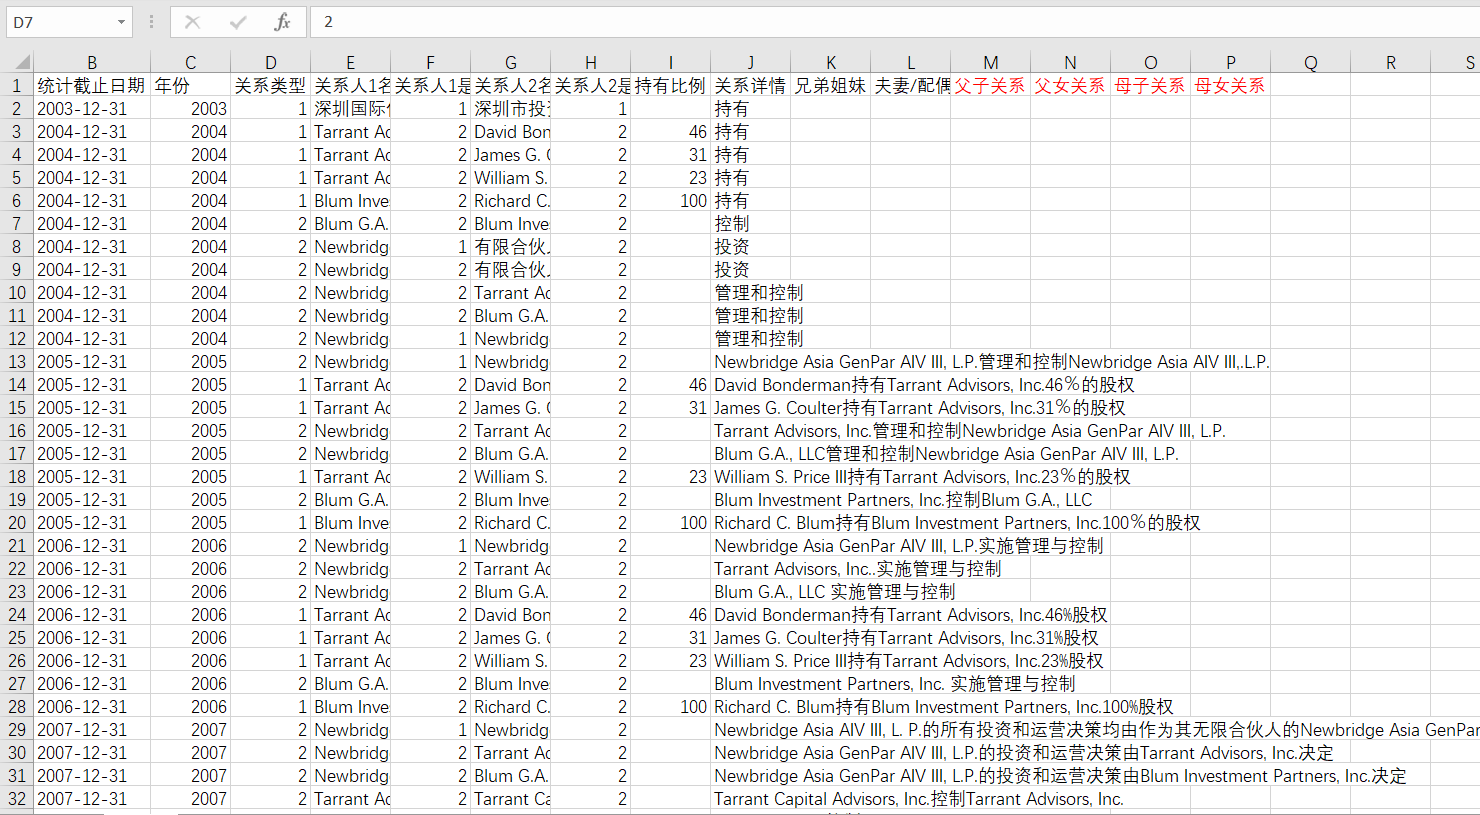Confirm the formula bar entry
Image resolution: width=1480 pixels, height=815 pixels.
238,22
